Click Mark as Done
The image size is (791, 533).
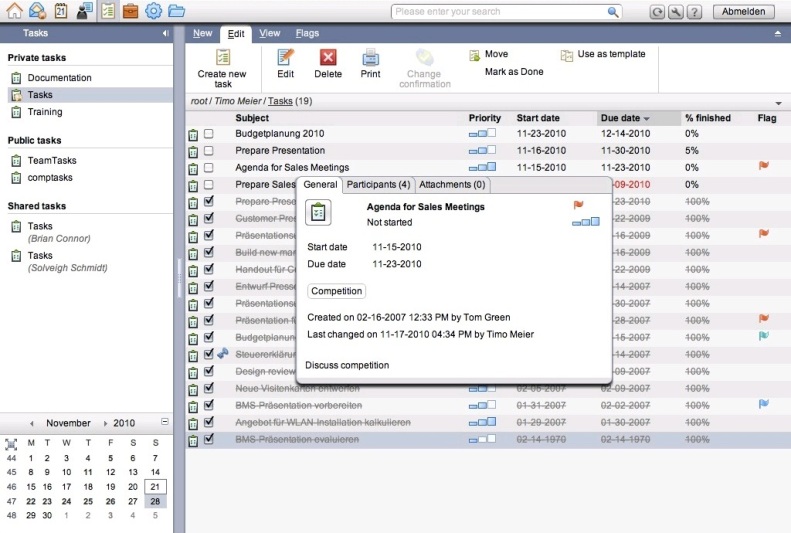[x=514, y=72]
